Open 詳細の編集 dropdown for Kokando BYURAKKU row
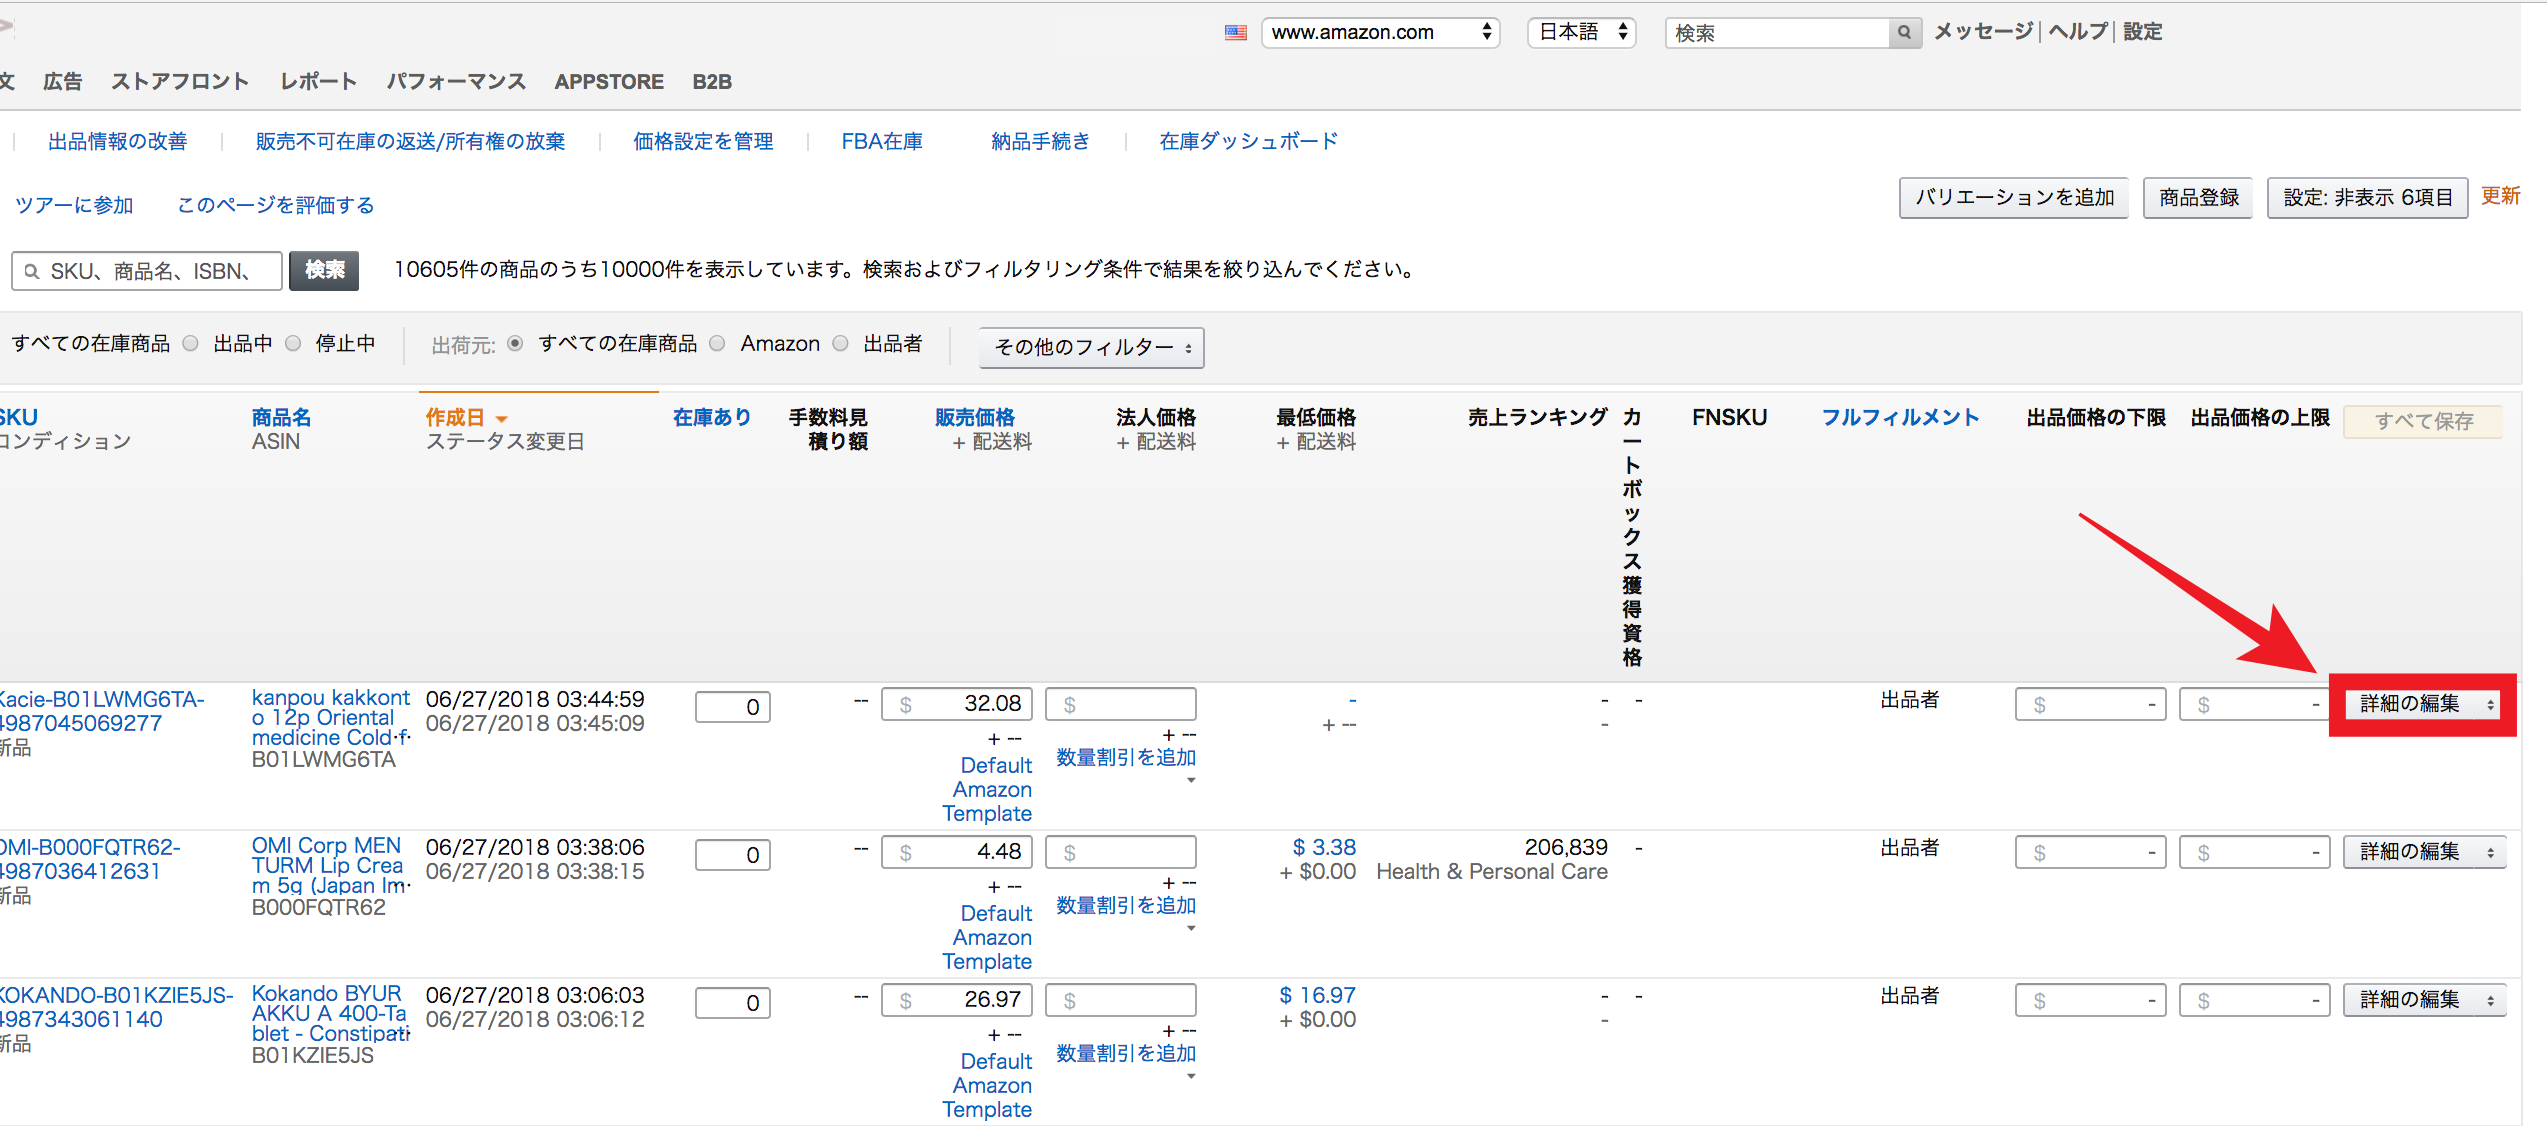 pos(2423,1000)
